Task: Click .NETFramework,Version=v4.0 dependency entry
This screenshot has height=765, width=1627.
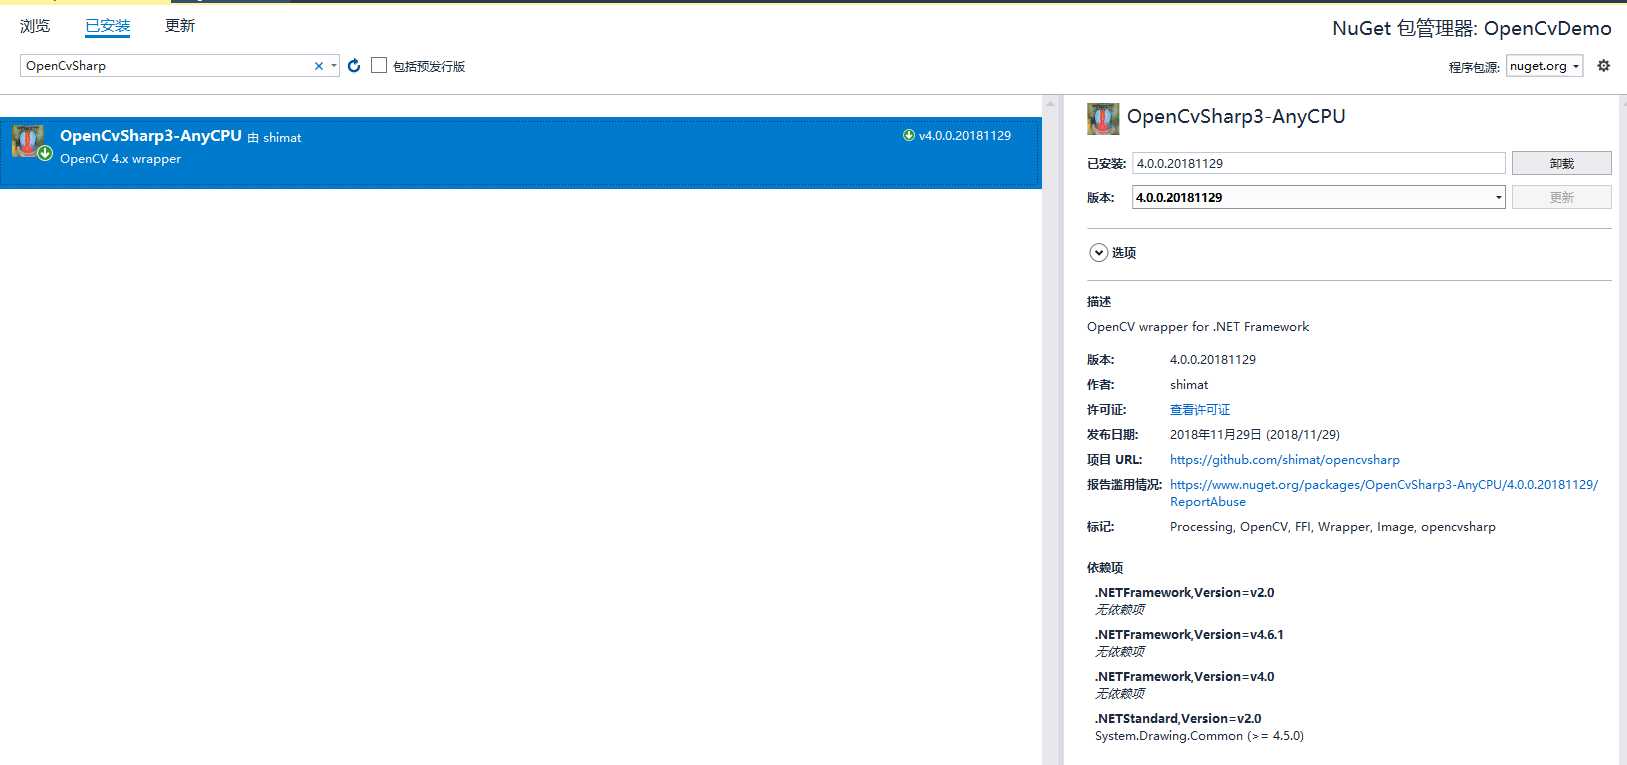Action: pyautogui.click(x=1185, y=677)
